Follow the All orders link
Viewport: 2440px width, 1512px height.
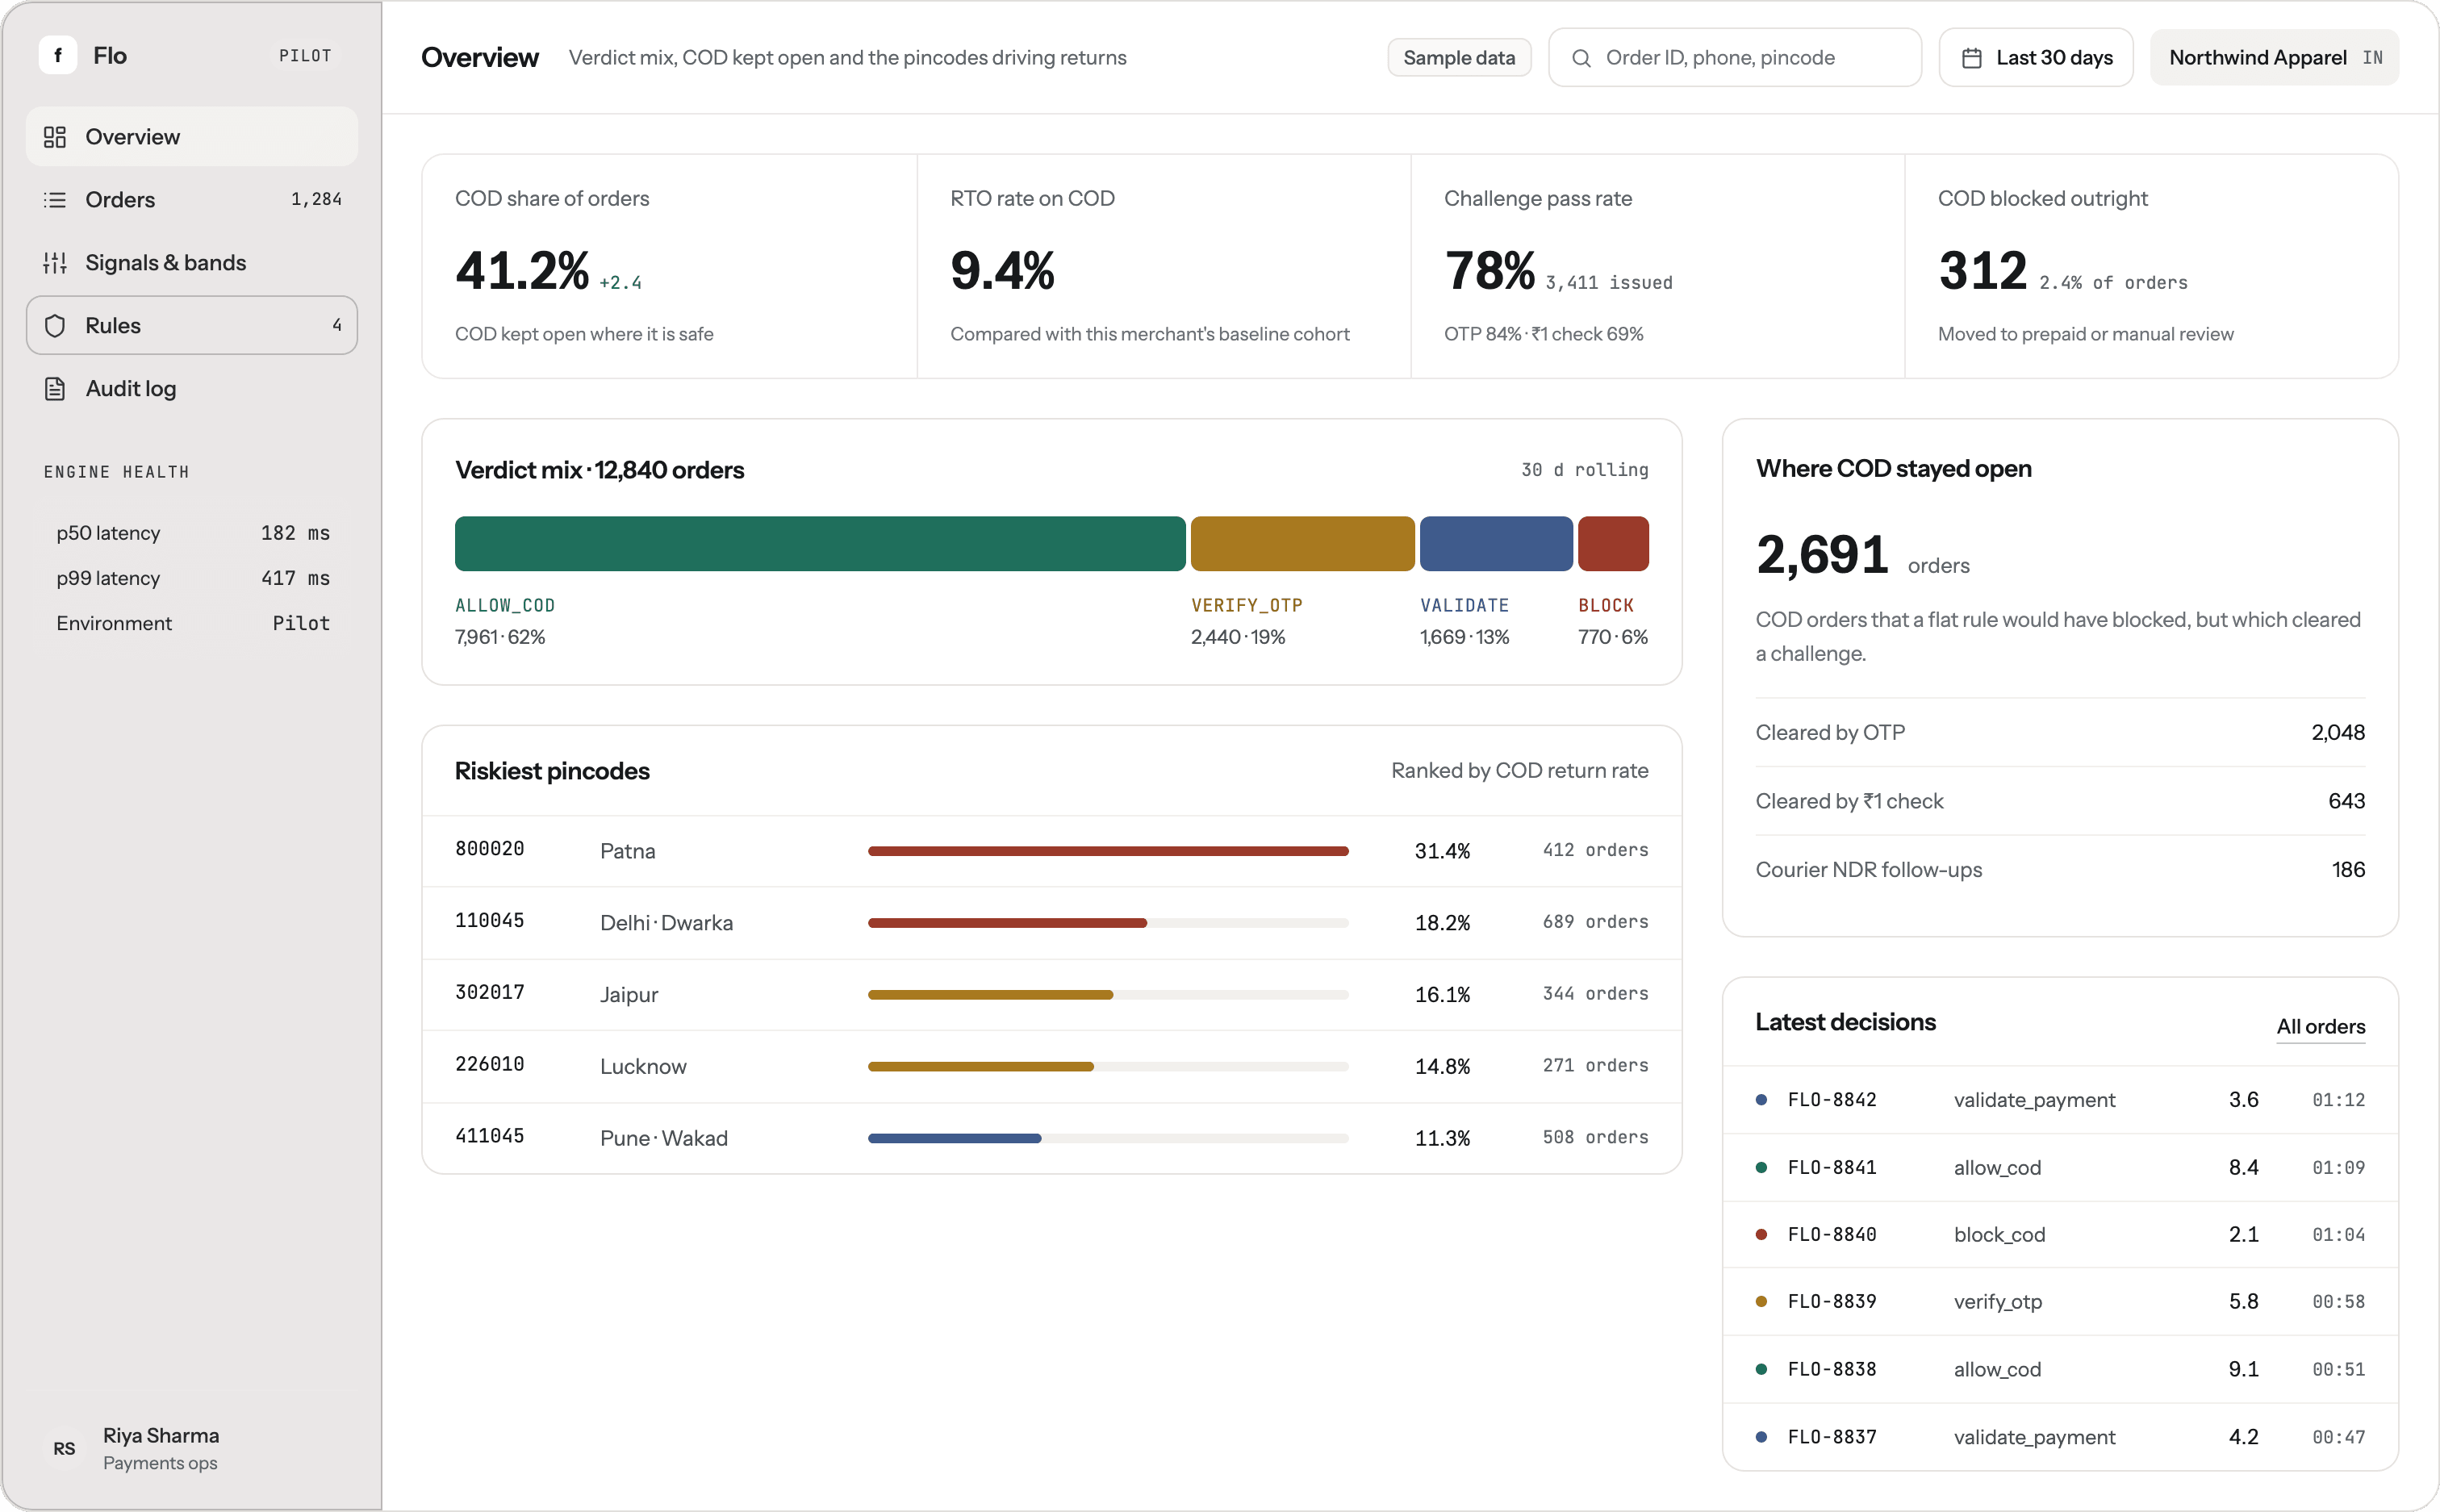(x=2320, y=1026)
